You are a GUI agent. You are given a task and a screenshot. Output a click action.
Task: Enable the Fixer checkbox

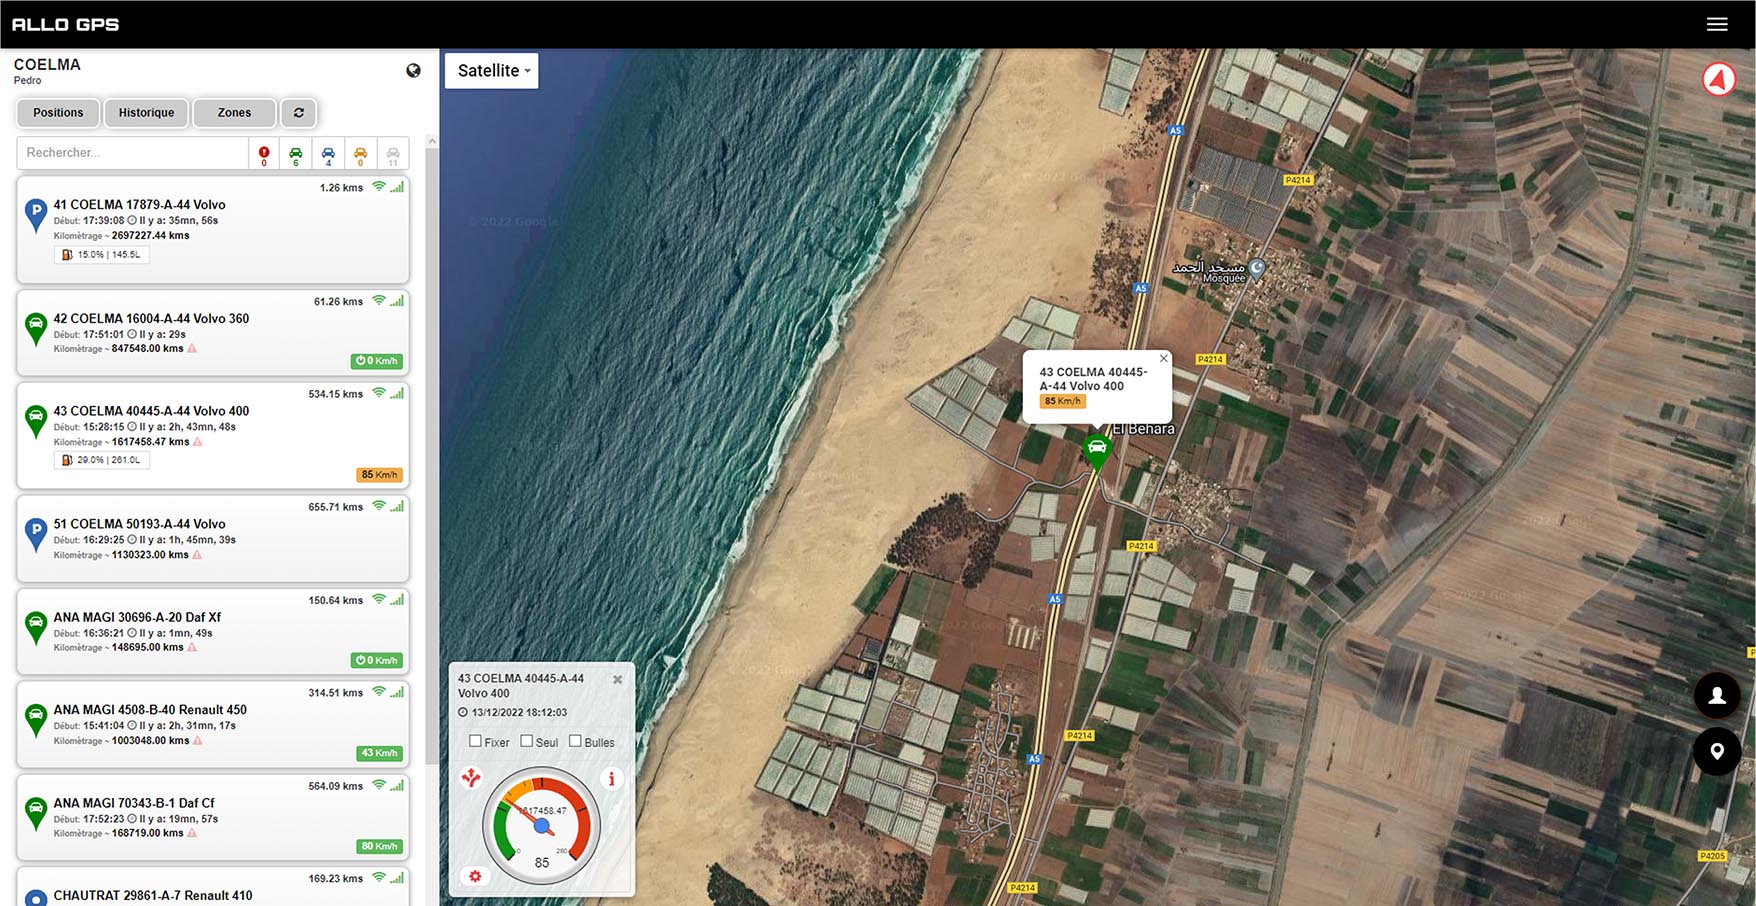click(x=476, y=741)
